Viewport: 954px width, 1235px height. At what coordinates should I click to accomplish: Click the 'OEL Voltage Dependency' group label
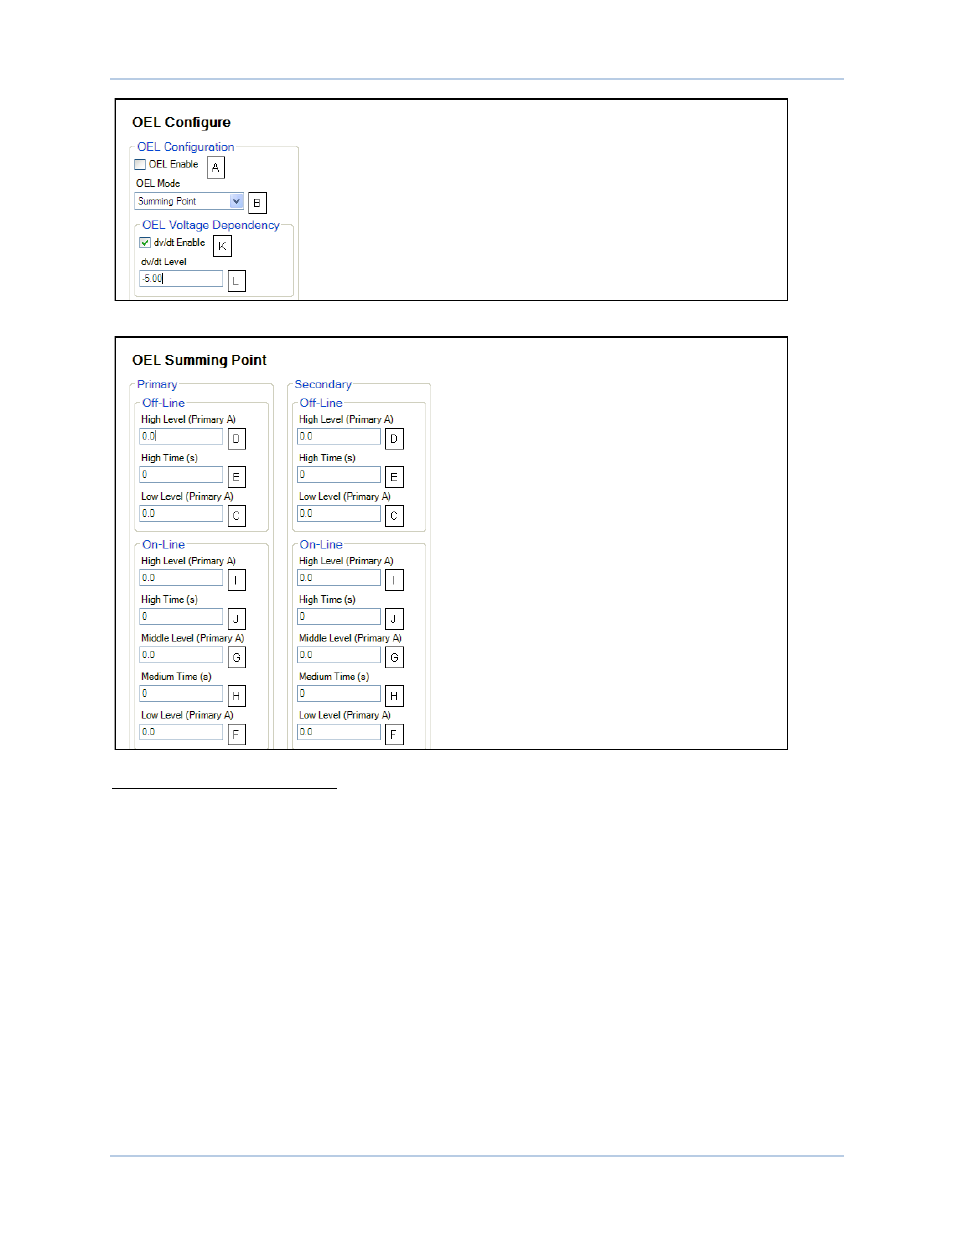coord(211,225)
